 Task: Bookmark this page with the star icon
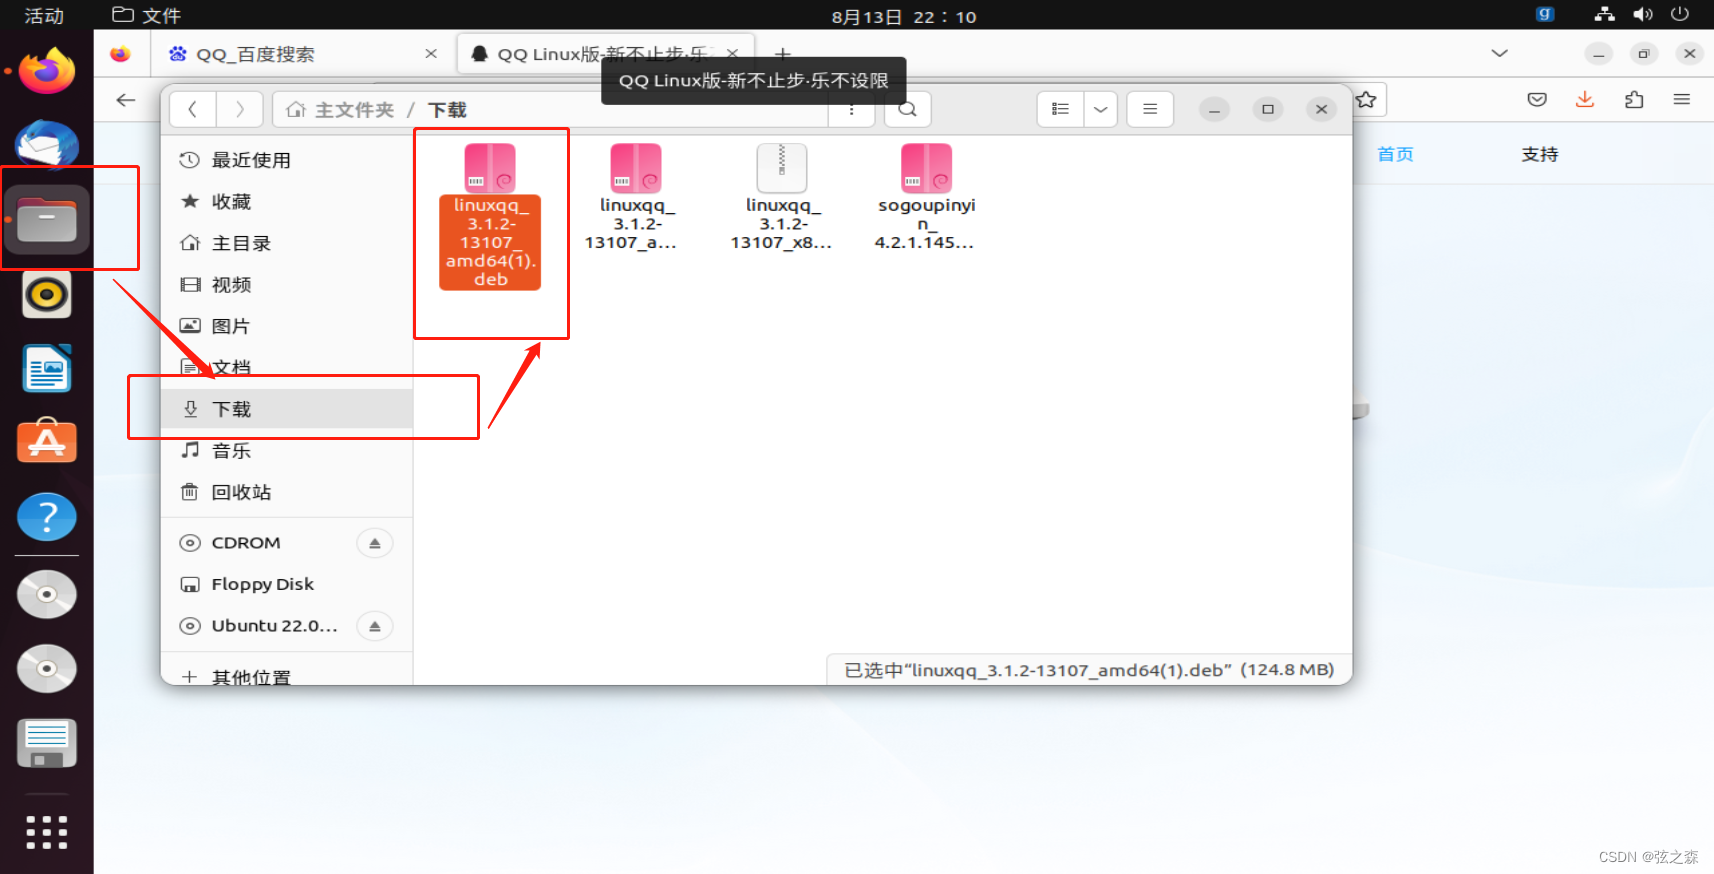coord(1367,100)
